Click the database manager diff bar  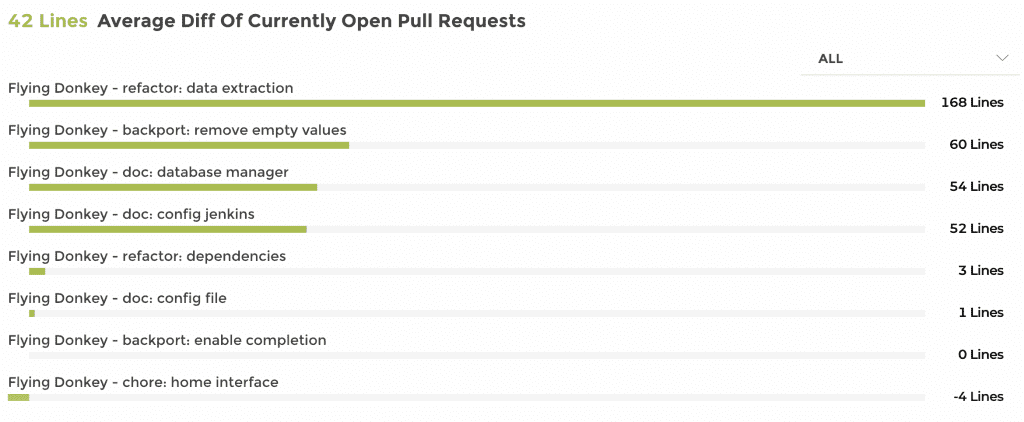pyautogui.click(x=173, y=187)
